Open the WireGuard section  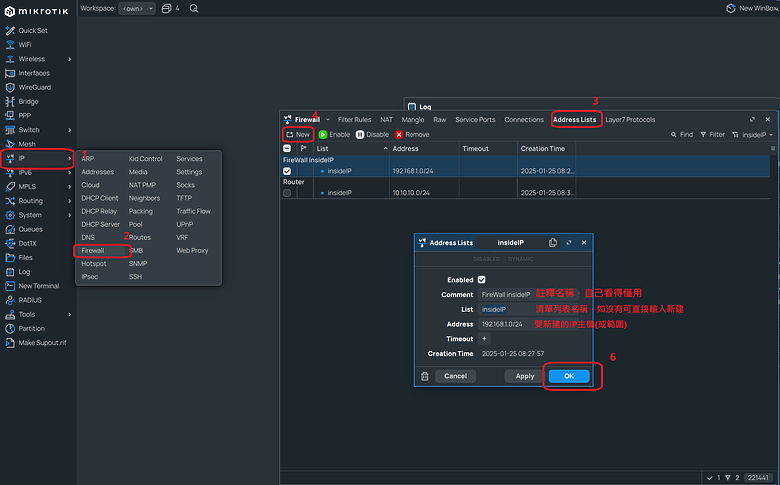click(x=28, y=88)
